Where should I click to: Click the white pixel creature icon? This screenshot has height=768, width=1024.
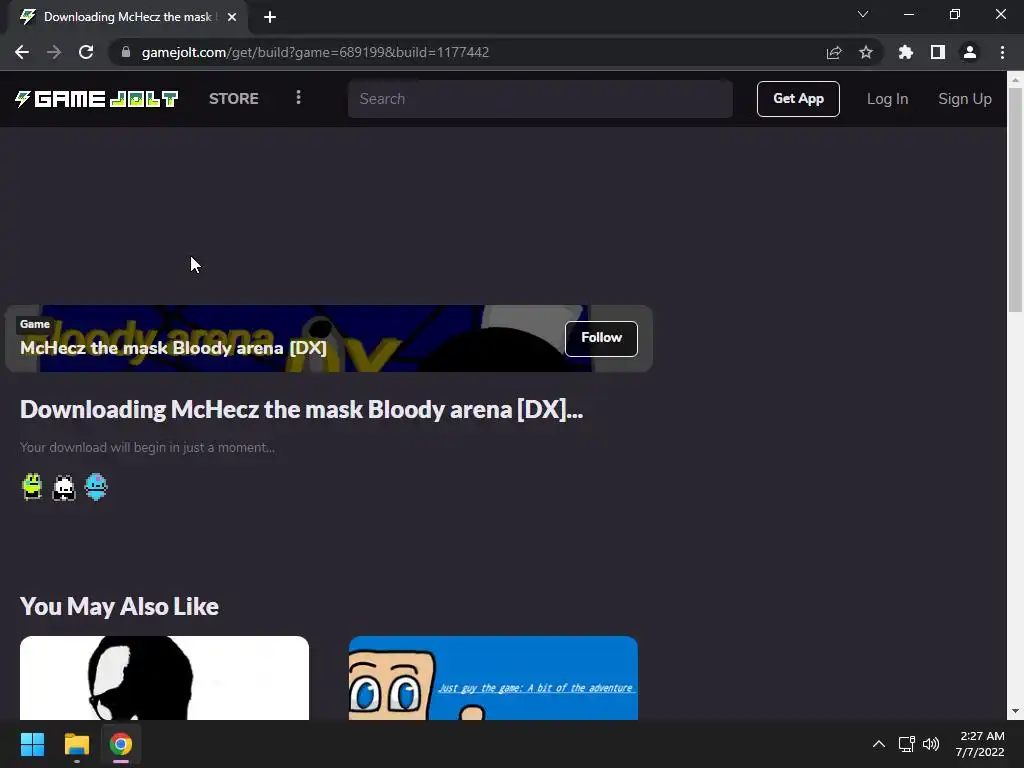(x=64, y=487)
